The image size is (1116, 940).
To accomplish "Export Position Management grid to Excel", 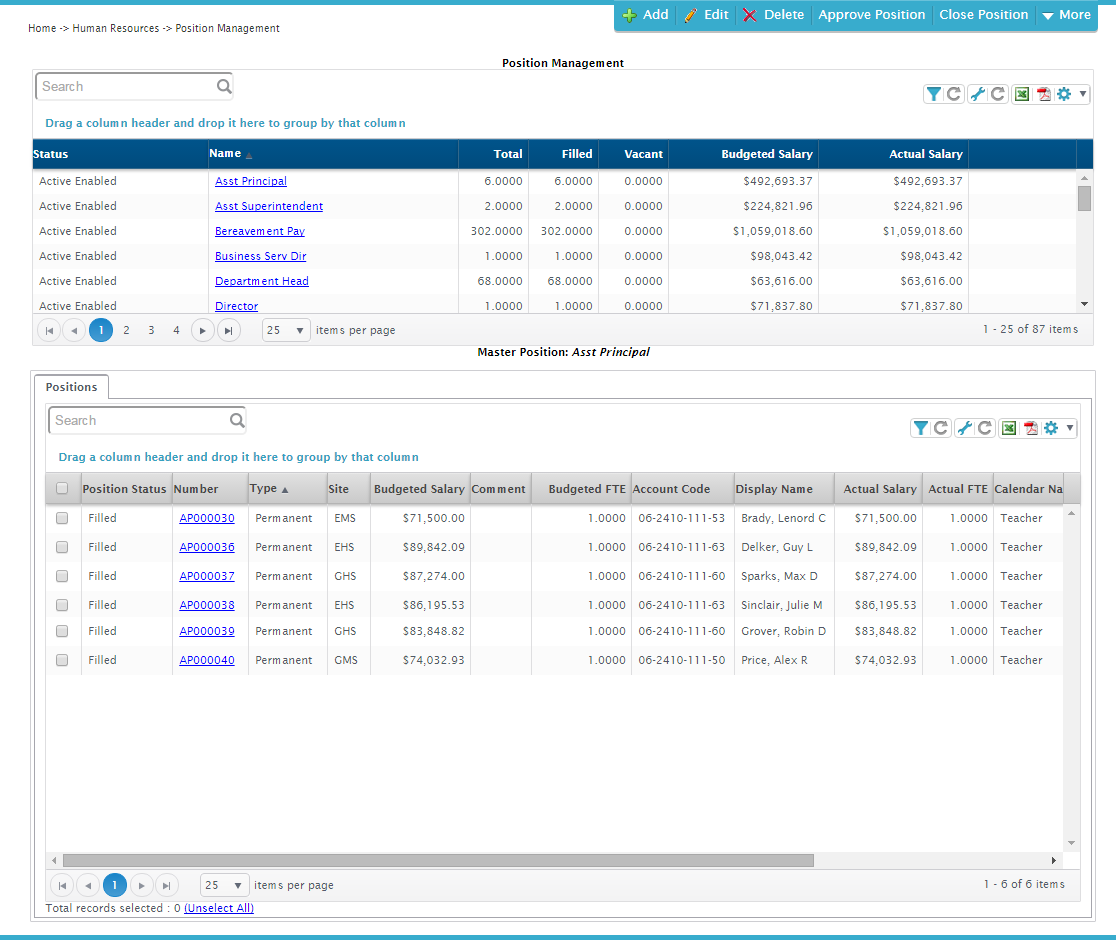I will [x=1022, y=94].
